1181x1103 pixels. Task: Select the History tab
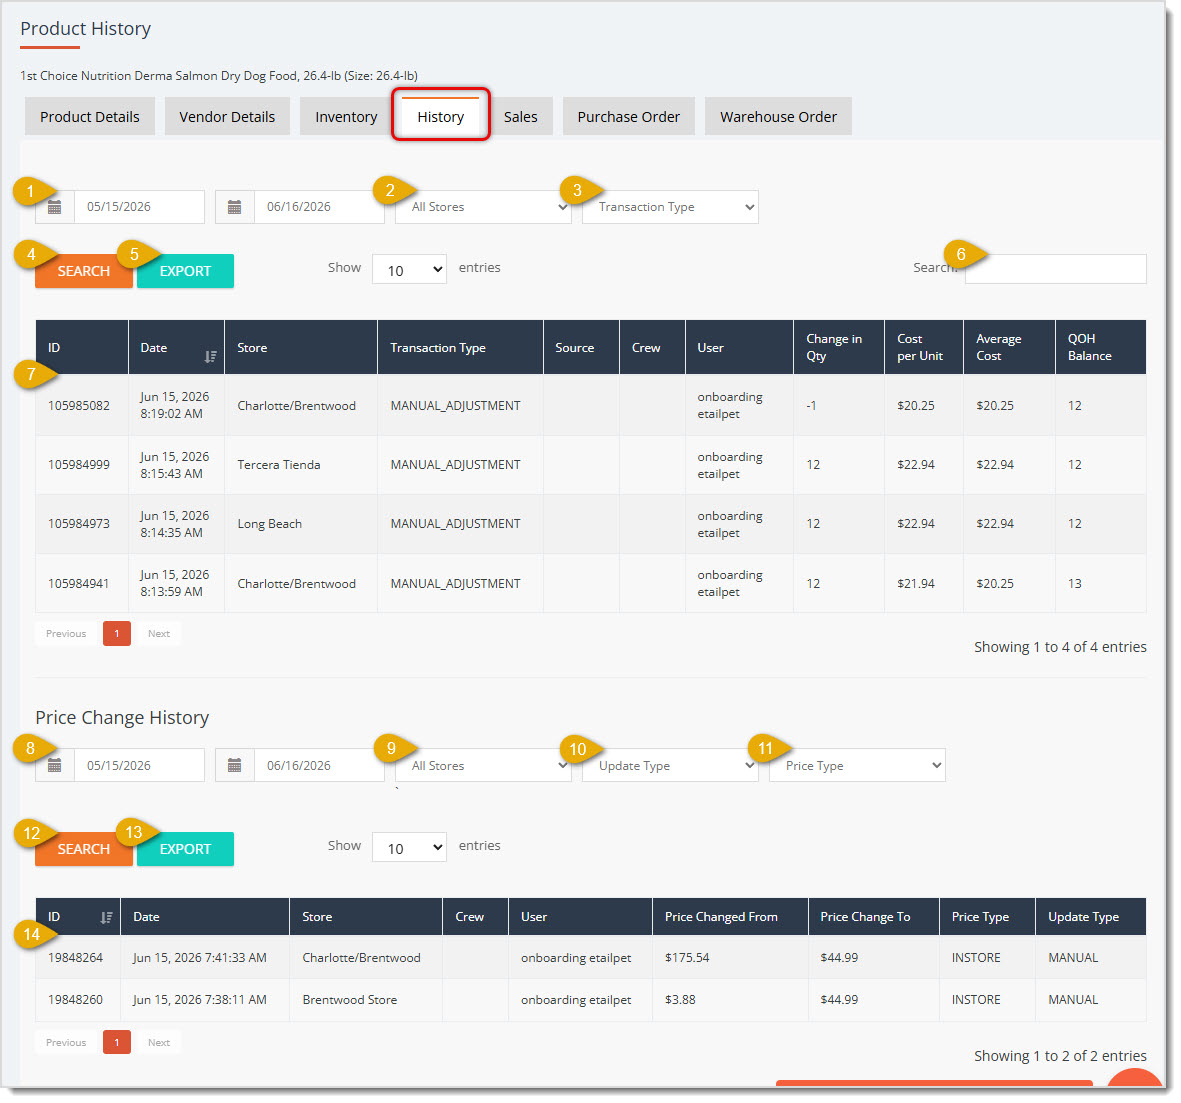[441, 117]
